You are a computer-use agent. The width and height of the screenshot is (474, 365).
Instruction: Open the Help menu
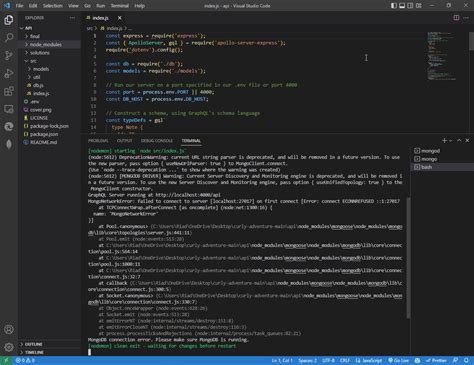(139, 6)
